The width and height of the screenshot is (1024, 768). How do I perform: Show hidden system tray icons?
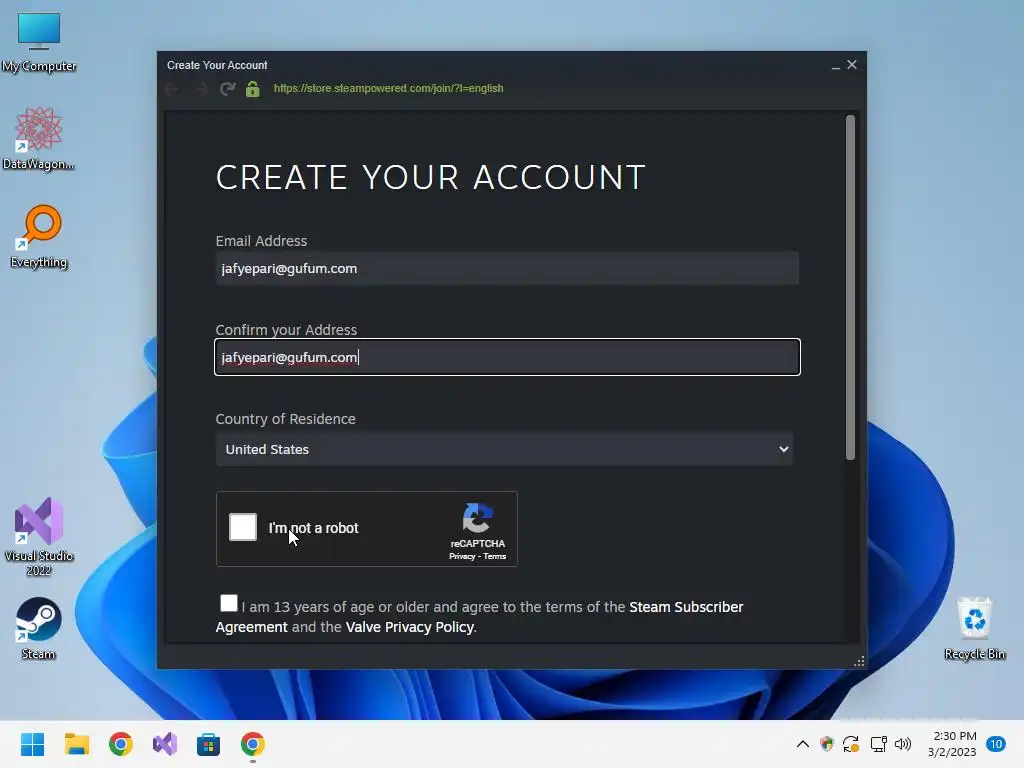pos(803,744)
